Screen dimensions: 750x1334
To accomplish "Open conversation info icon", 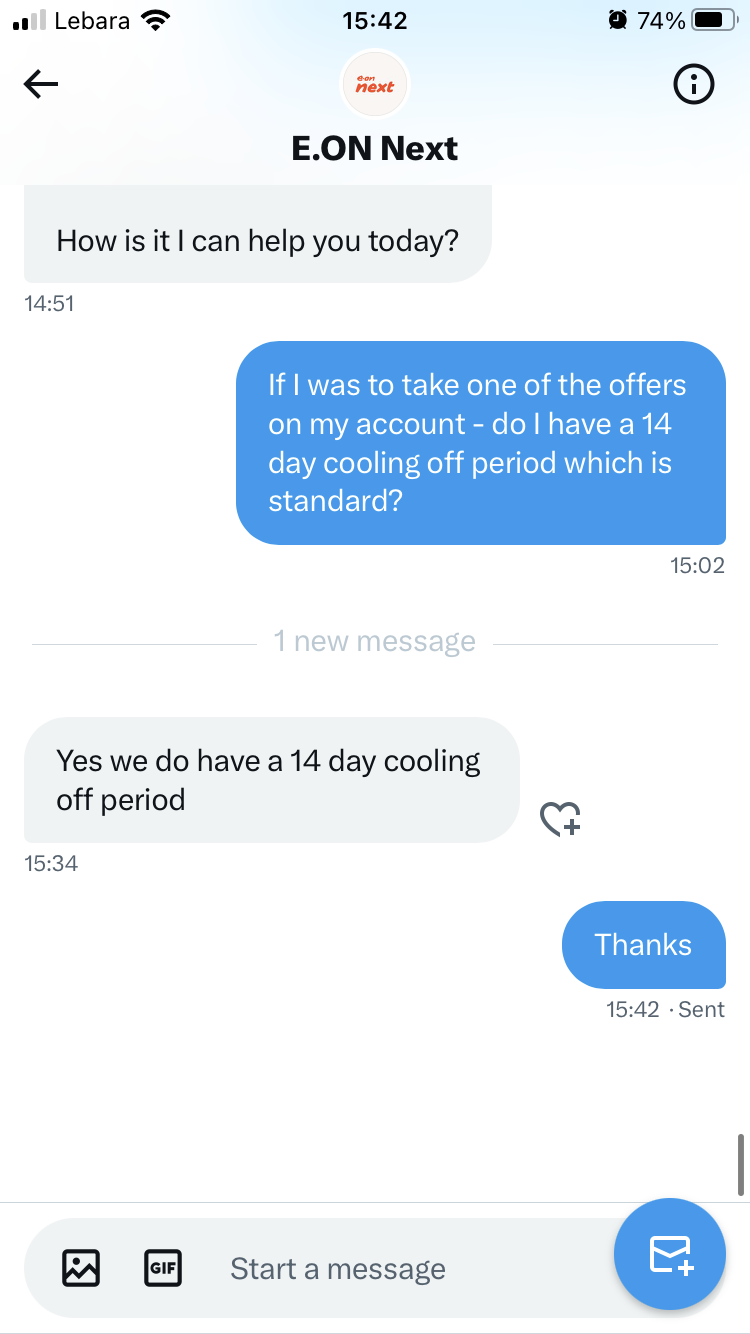I will [x=694, y=86].
